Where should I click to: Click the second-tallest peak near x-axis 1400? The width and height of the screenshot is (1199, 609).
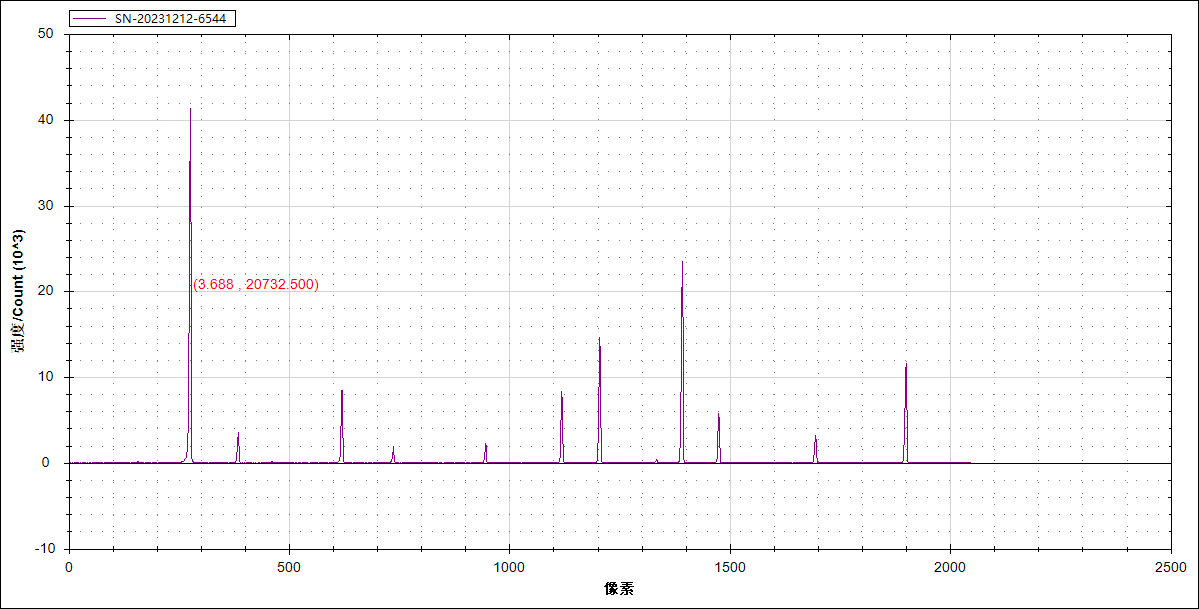[682, 263]
